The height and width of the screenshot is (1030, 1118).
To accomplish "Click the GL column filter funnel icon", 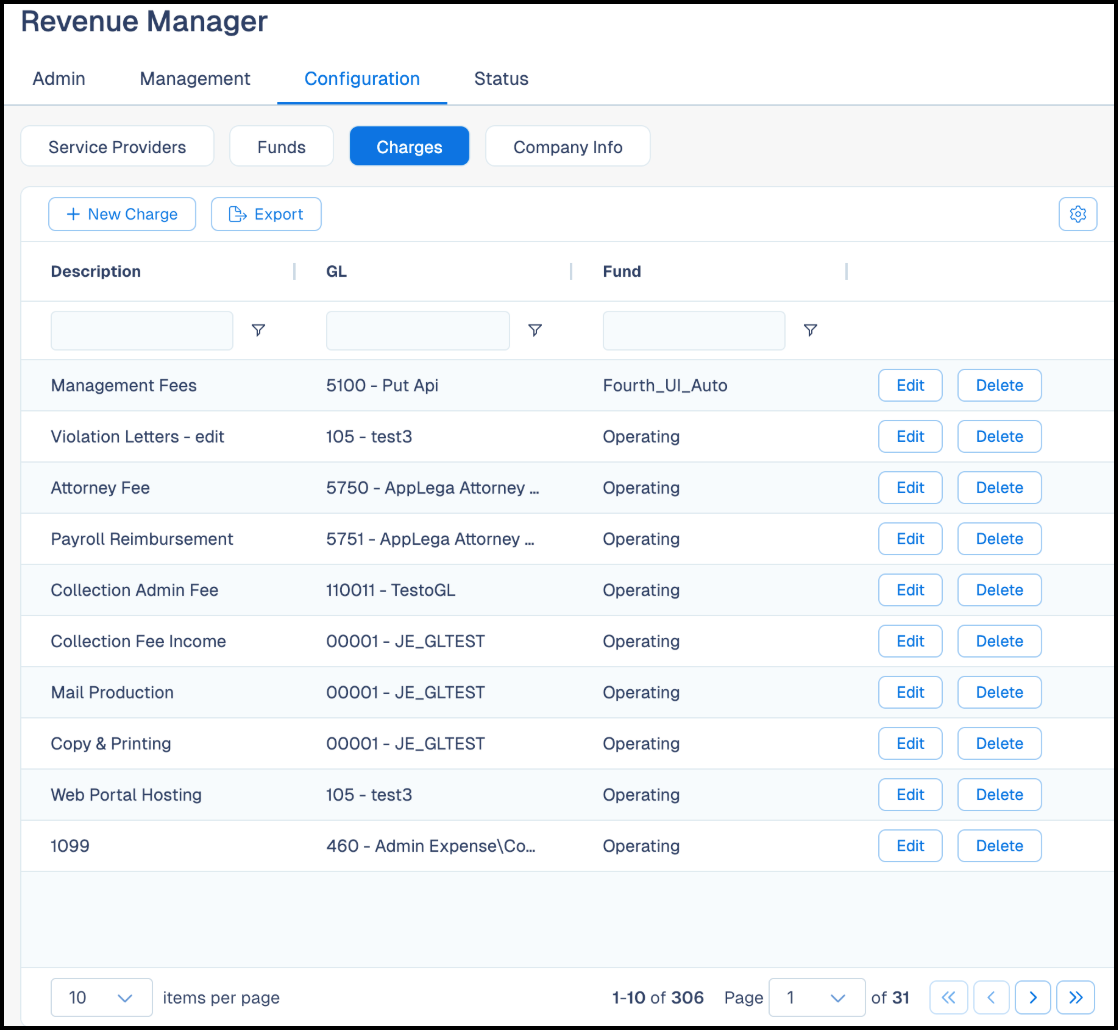I will (x=535, y=330).
